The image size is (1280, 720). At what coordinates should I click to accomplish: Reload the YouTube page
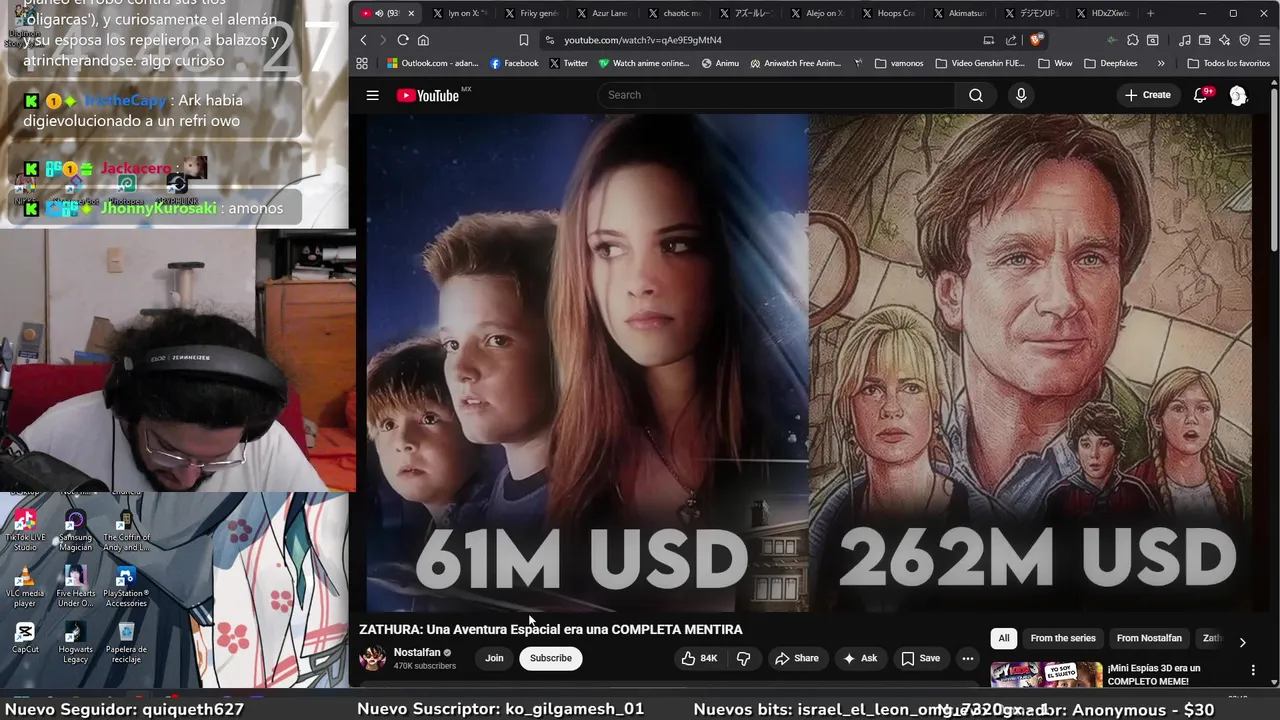click(402, 40)
